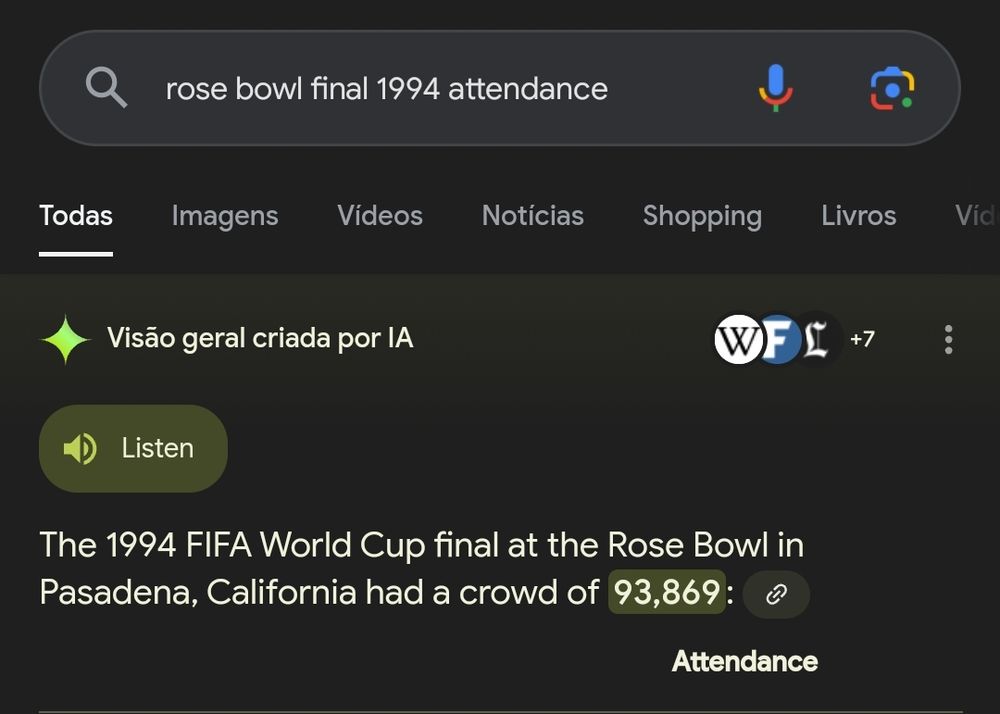The width and height of the screenshot is (1000, 714).
Task: Open the Shopping tab
Action: pos(702,216)
